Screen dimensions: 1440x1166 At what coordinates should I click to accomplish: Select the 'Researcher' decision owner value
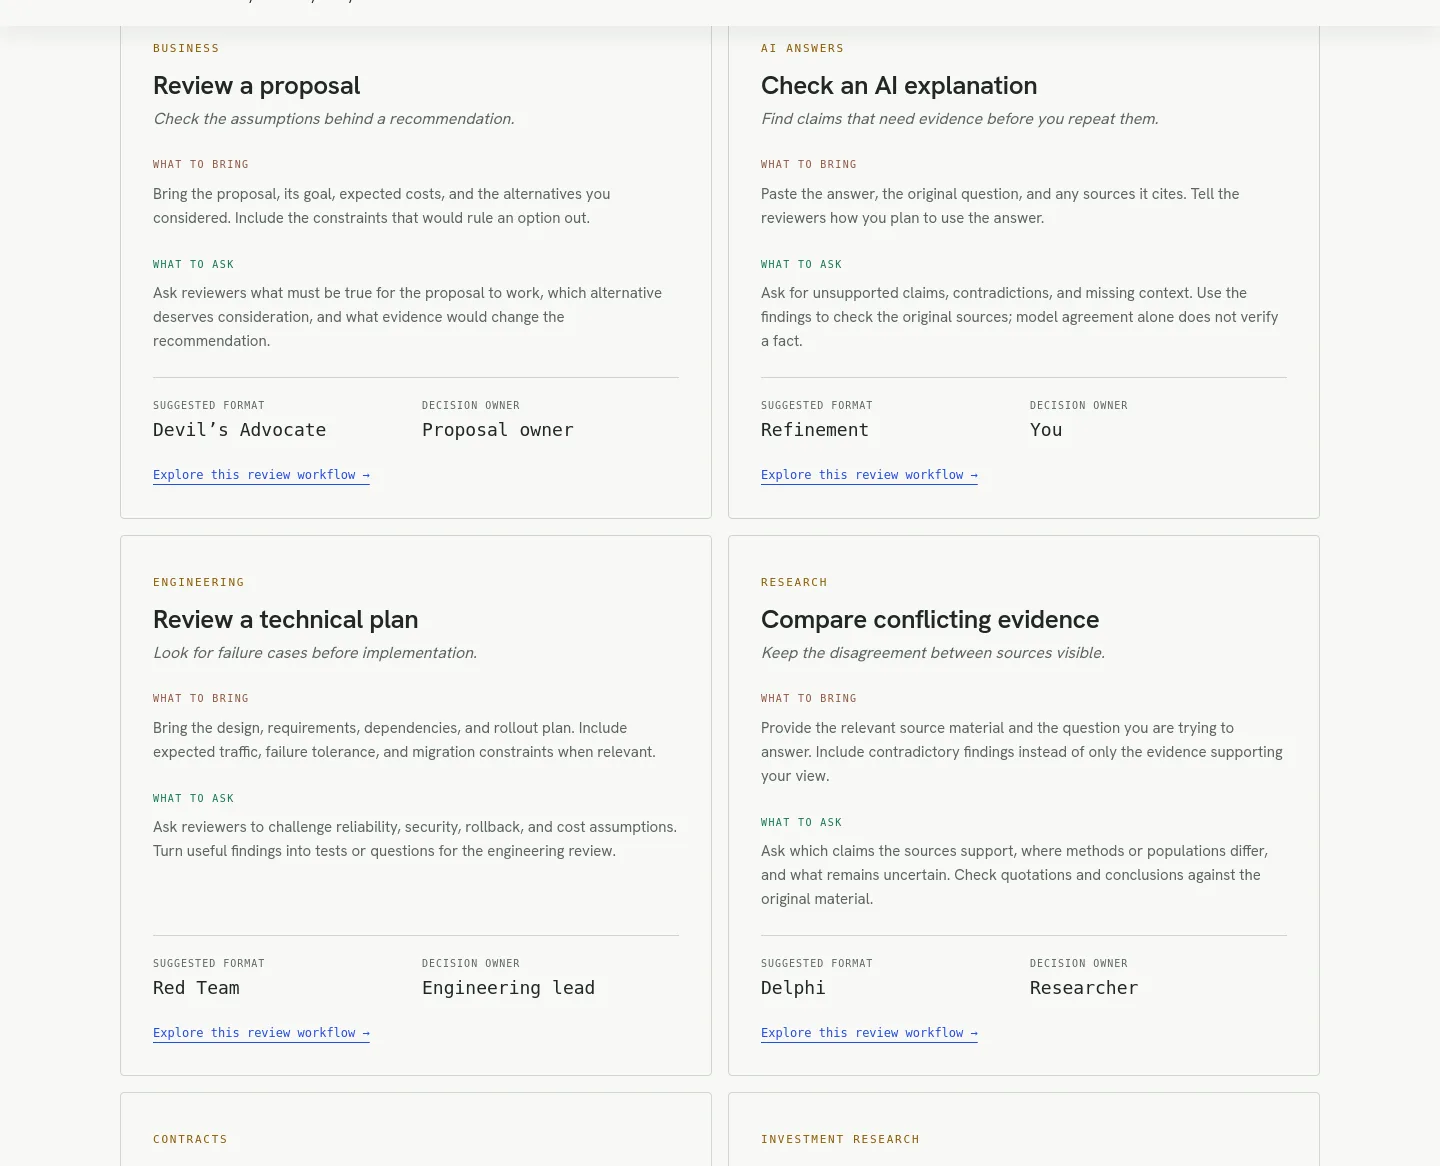pos(1084,988)
